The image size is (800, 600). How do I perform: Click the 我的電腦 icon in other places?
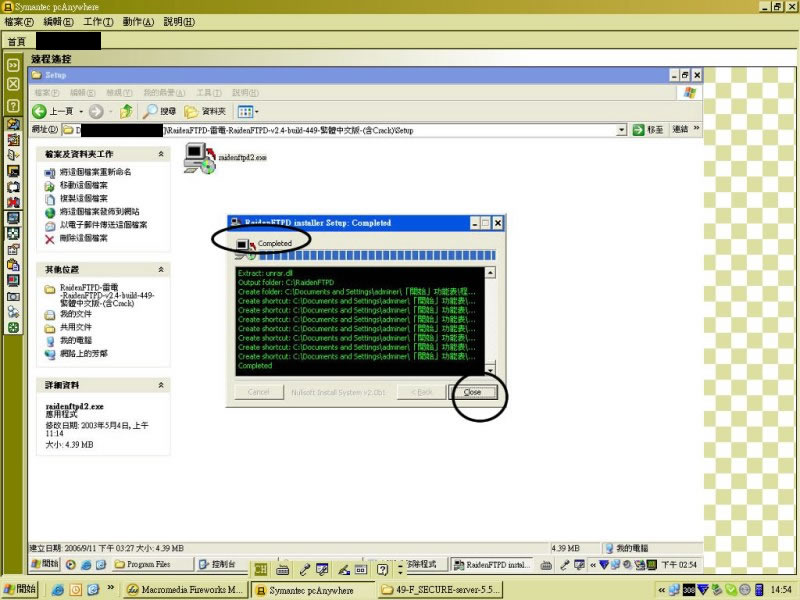50,341
